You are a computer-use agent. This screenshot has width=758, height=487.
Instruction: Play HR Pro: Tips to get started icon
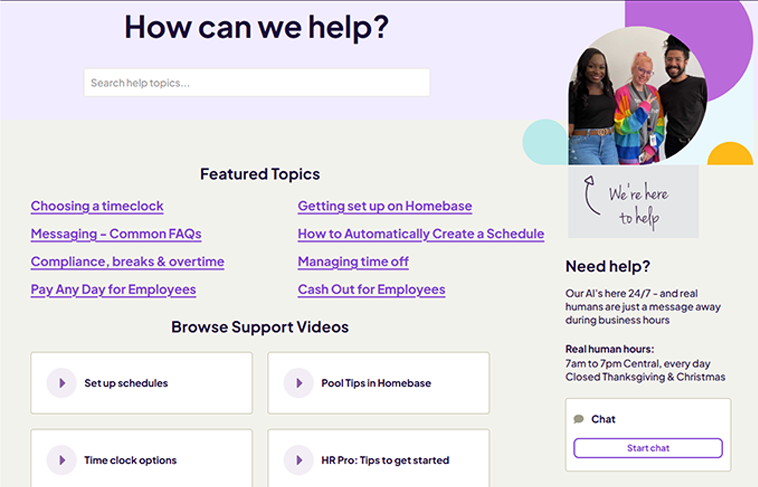pyautogui.click(x=299, y=460)
